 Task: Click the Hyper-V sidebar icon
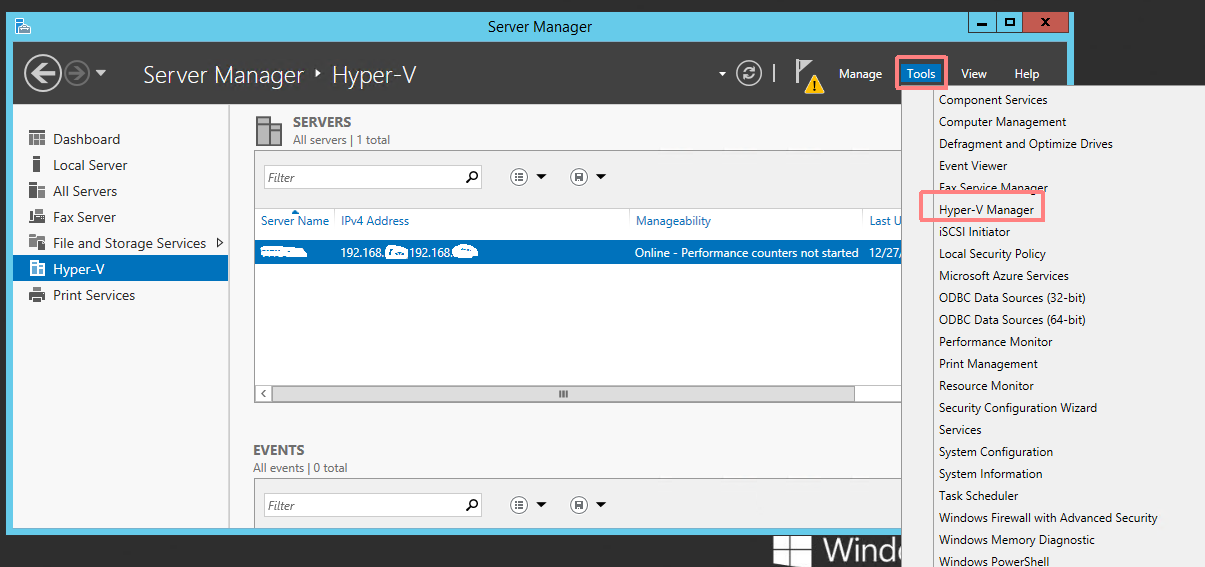pyautogui.click(x=37, y=269)
